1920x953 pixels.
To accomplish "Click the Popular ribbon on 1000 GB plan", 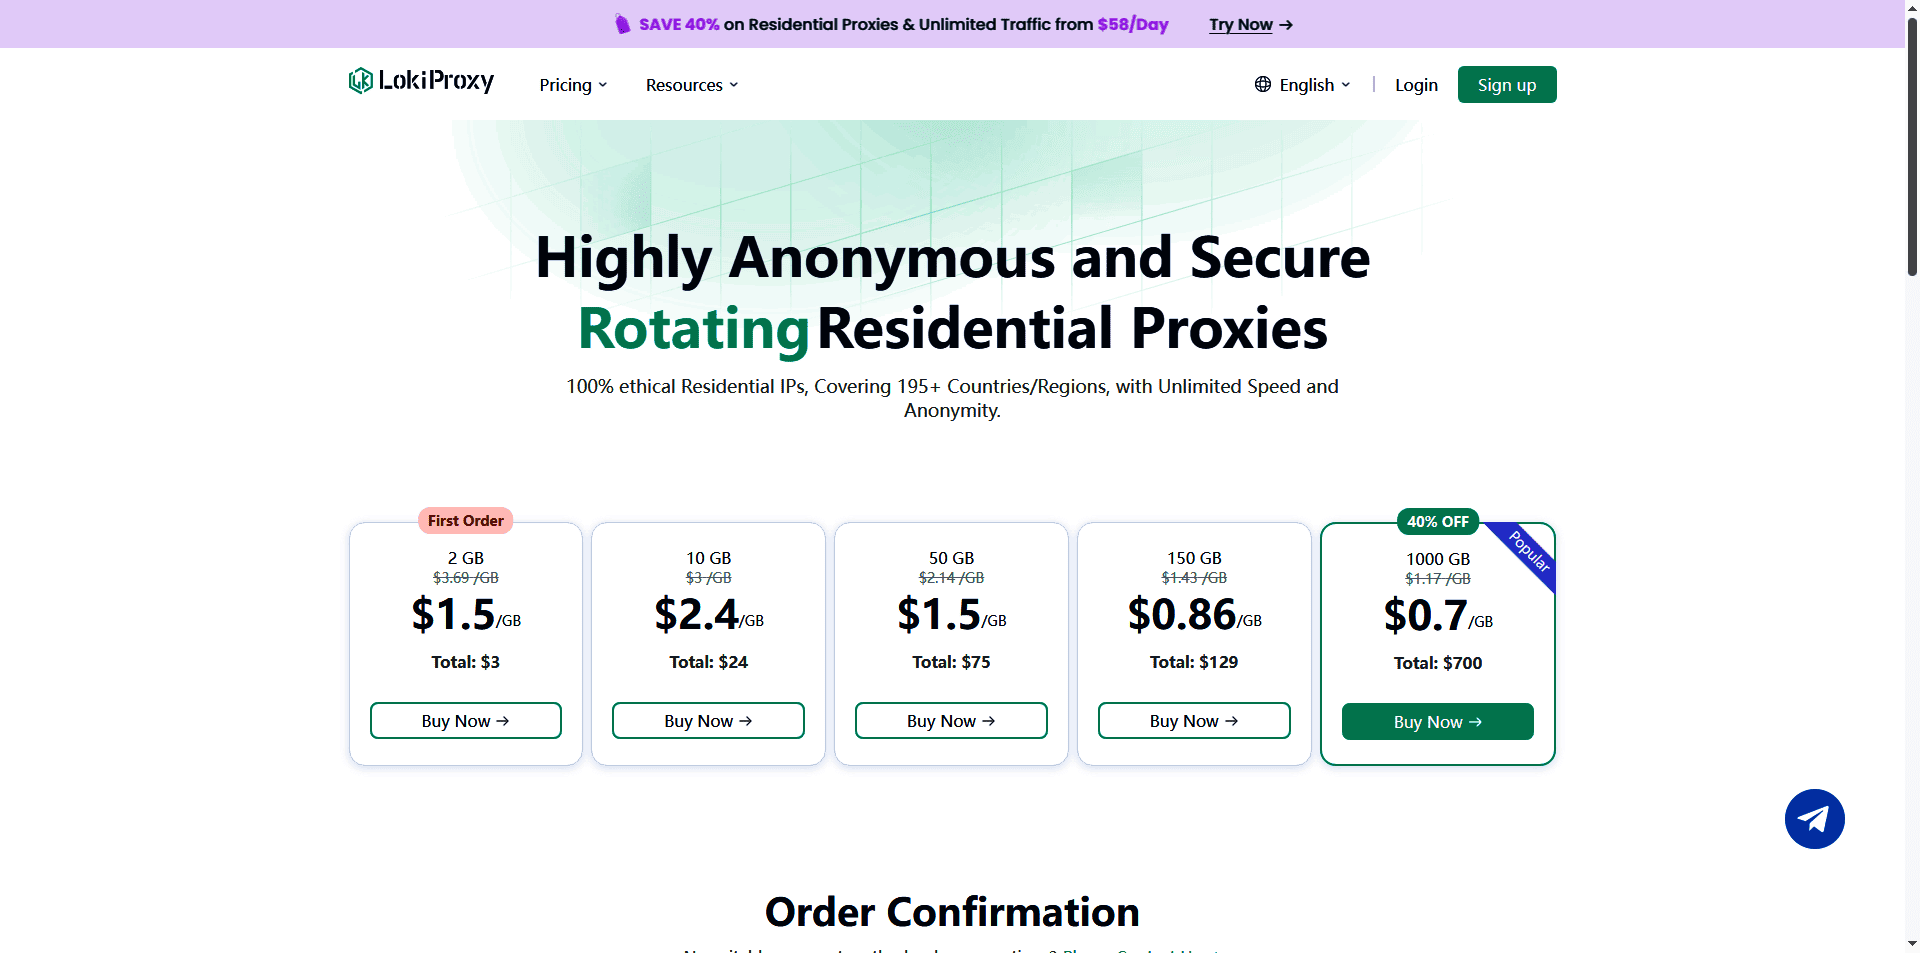I will coord(1529,552).
